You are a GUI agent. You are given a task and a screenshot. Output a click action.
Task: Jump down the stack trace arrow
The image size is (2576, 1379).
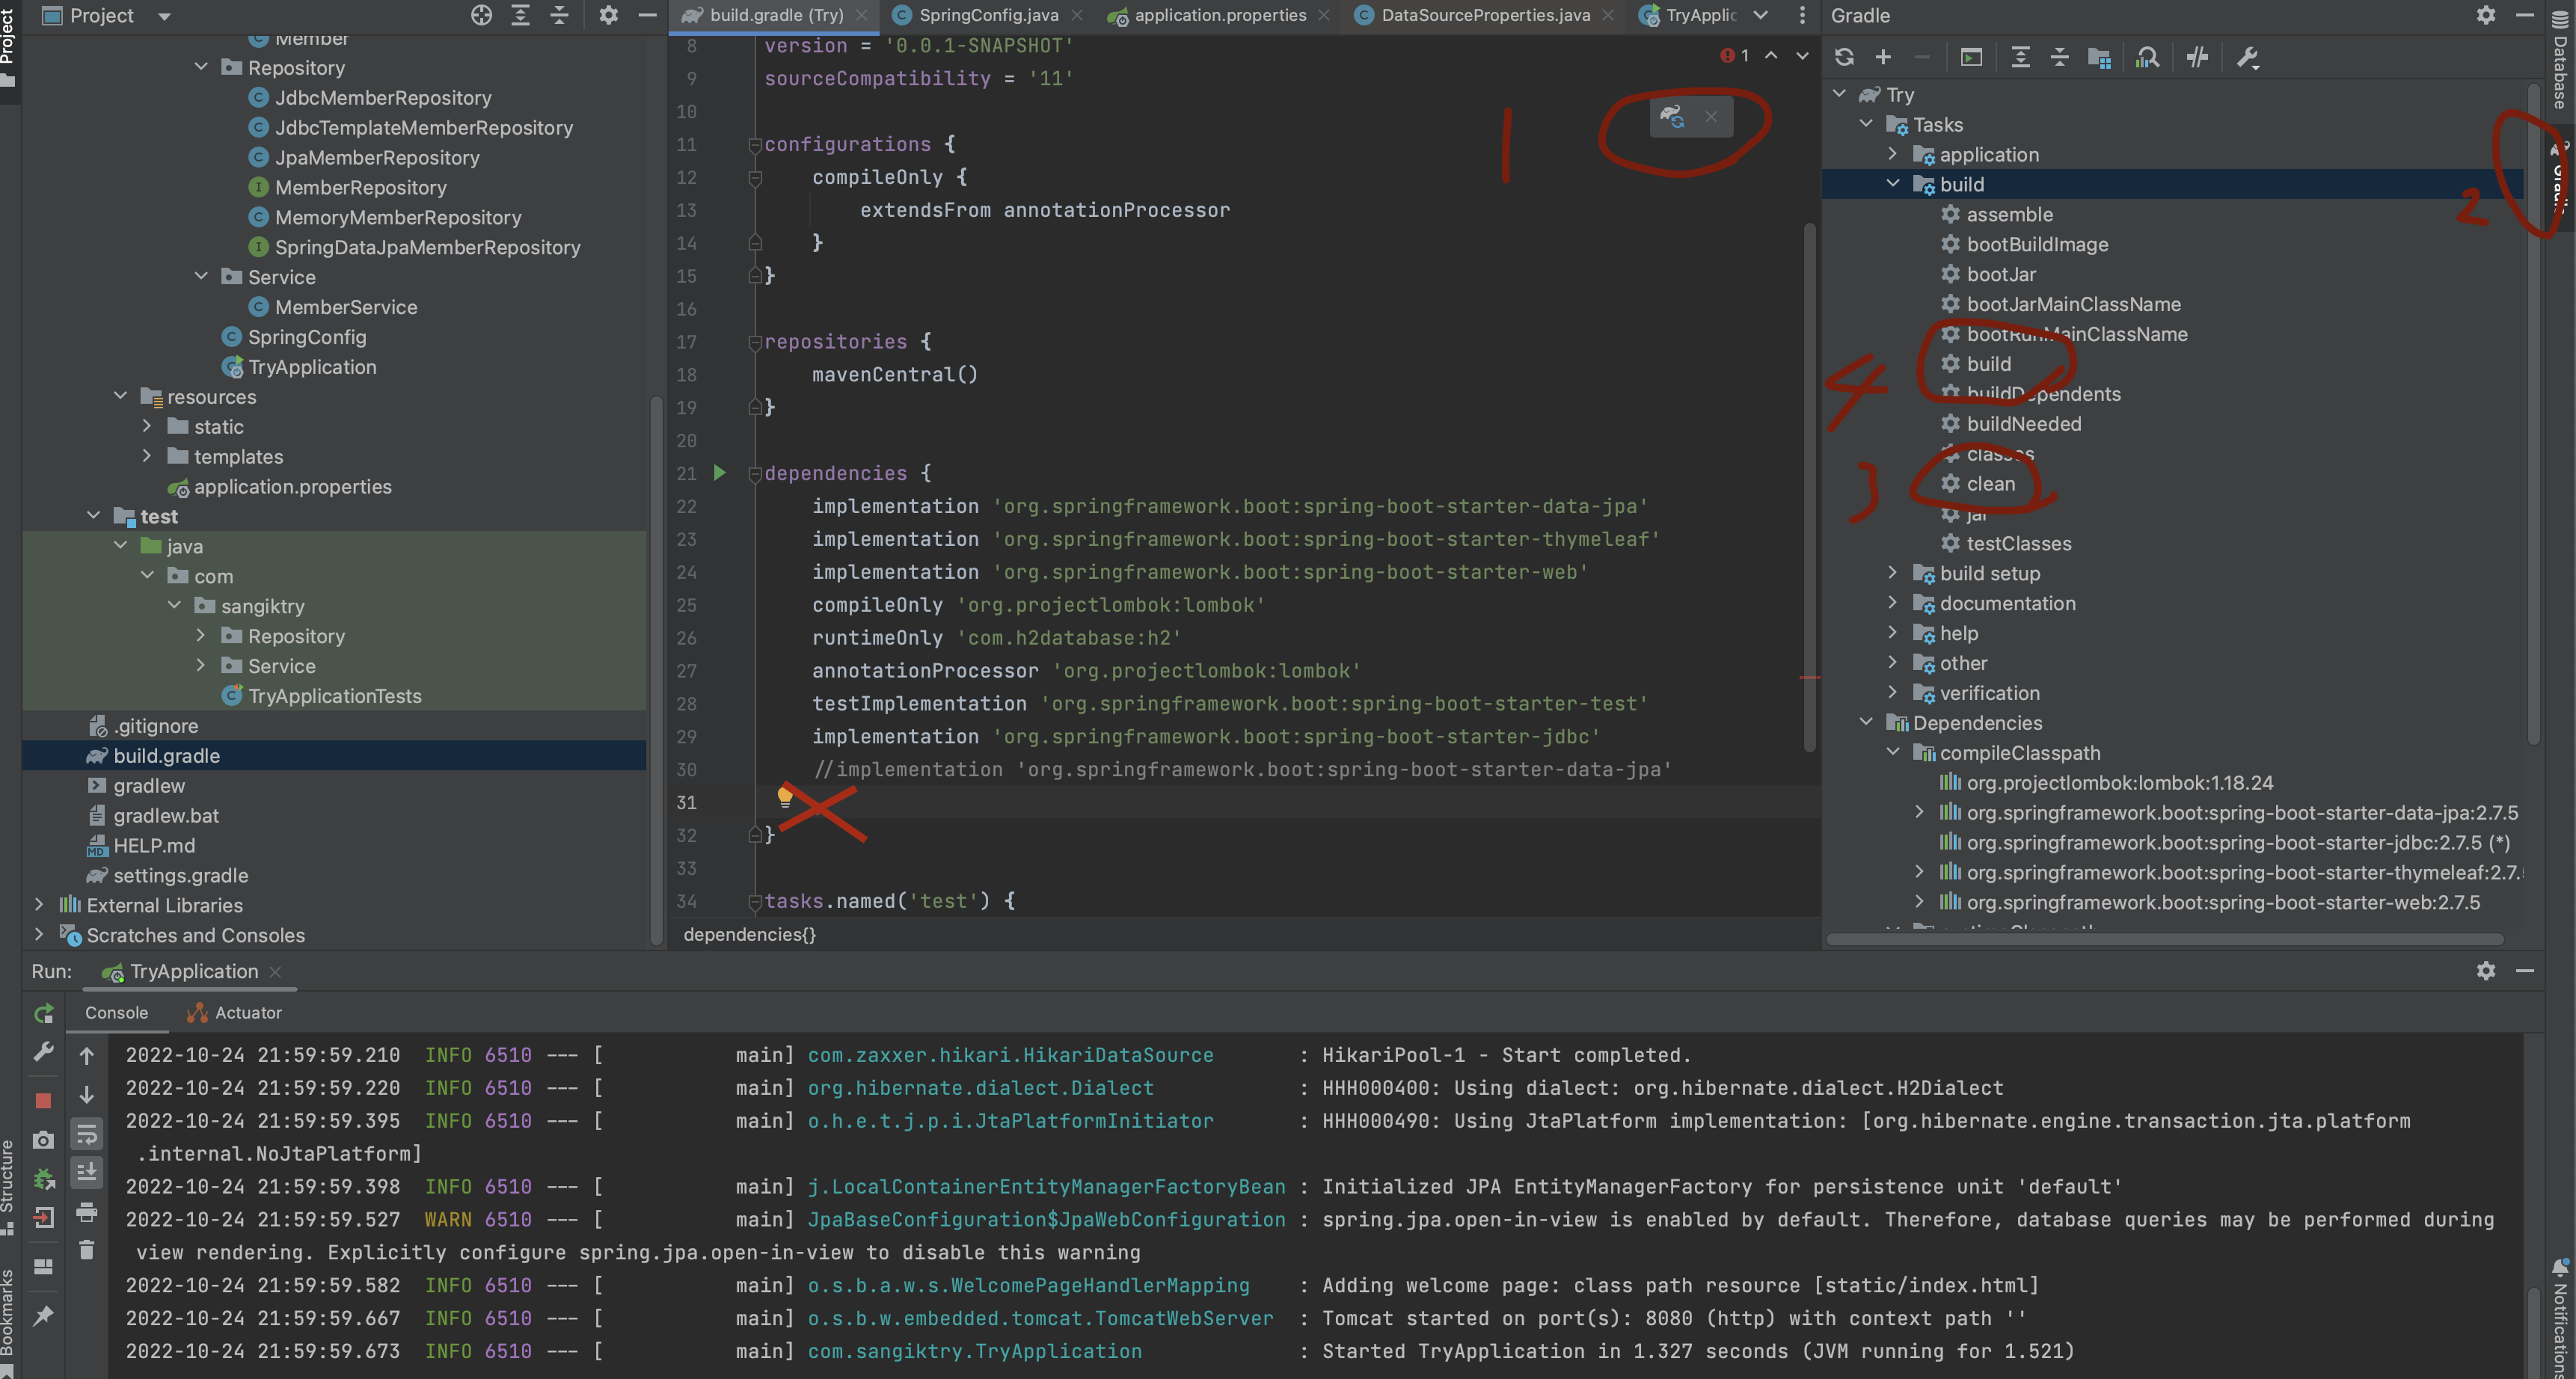(87, 1095)
